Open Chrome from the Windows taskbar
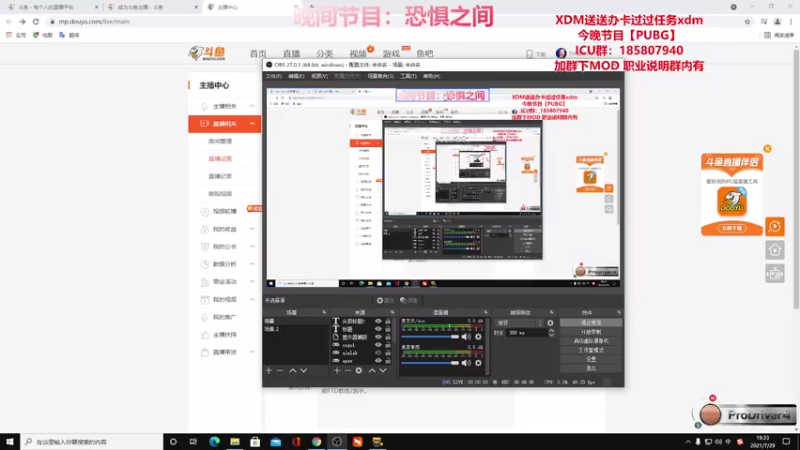The height and width of the screenshot is (450, 800). 316,442
